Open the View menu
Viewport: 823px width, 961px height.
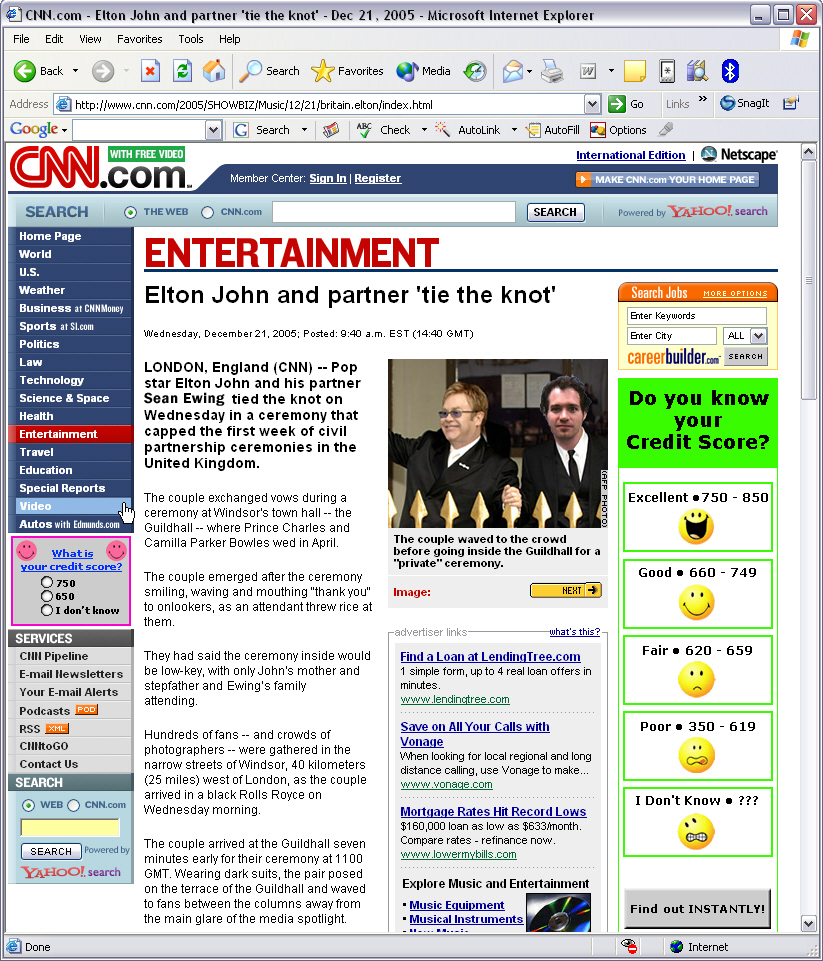point(90,39)
